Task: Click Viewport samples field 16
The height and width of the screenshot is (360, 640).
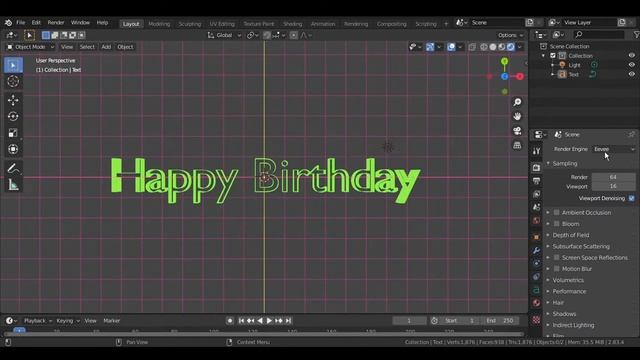Action: point(613,186)
